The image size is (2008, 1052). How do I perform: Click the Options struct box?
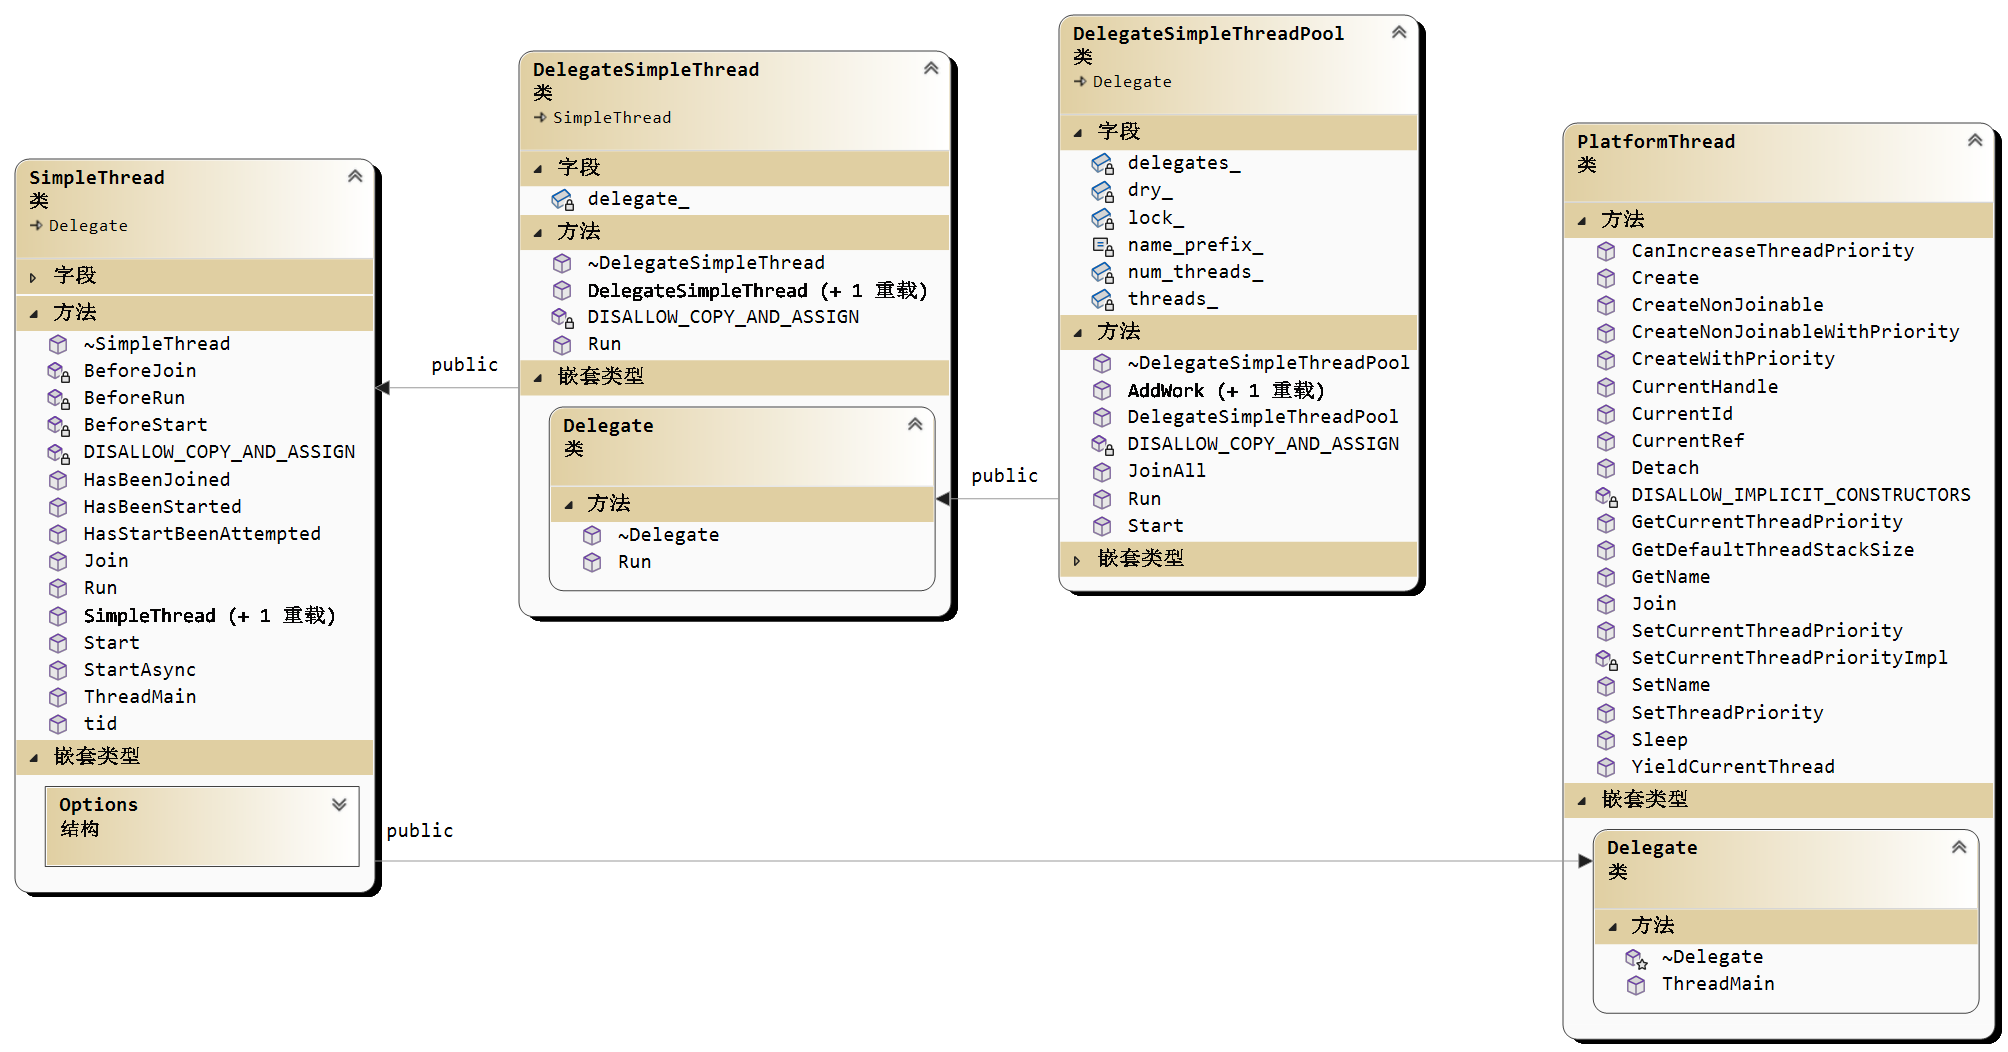202,826
